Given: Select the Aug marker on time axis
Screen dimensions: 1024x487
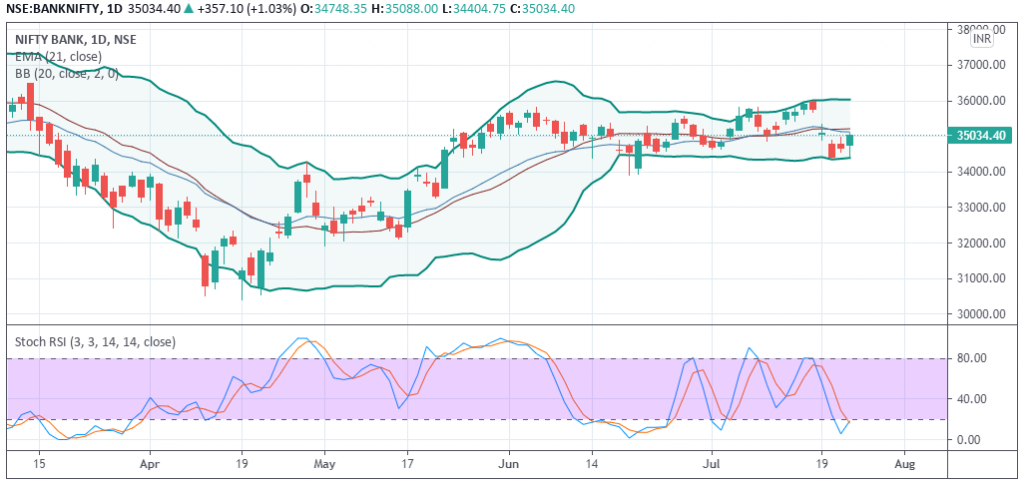Looking at the screenshot, I should (903, 465).
